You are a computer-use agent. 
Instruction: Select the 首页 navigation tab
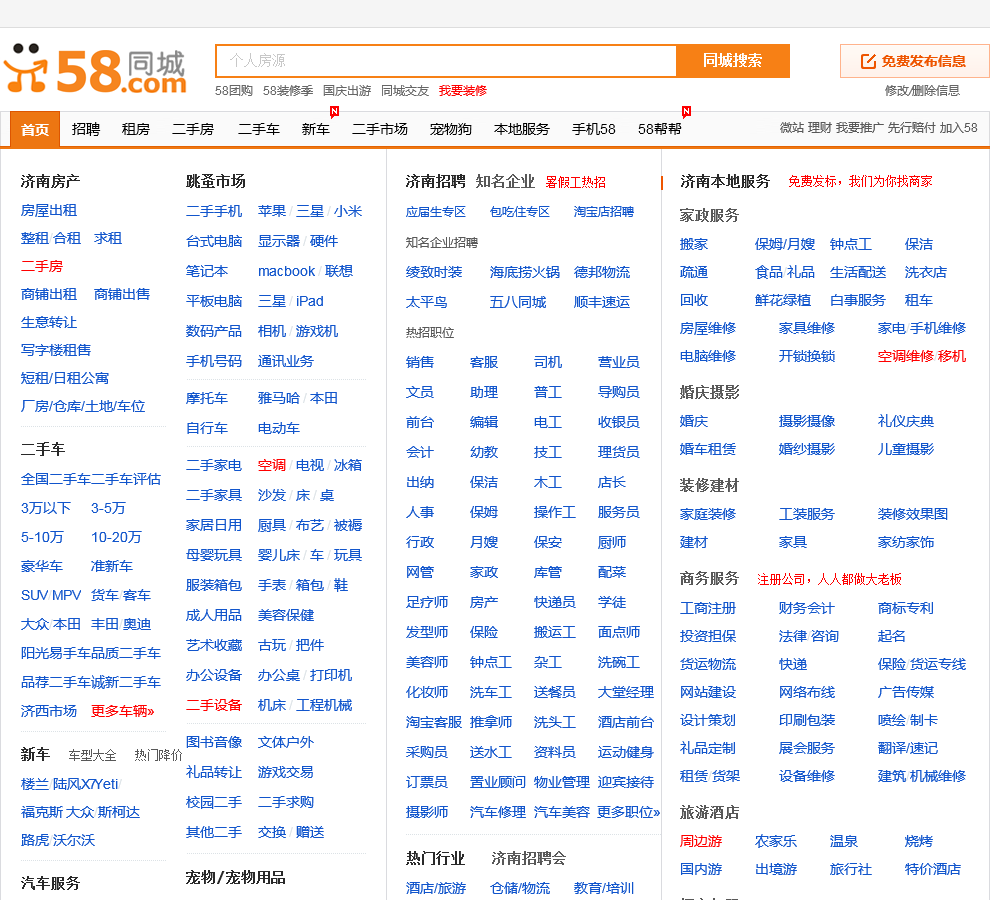click(x=35, y=129)
